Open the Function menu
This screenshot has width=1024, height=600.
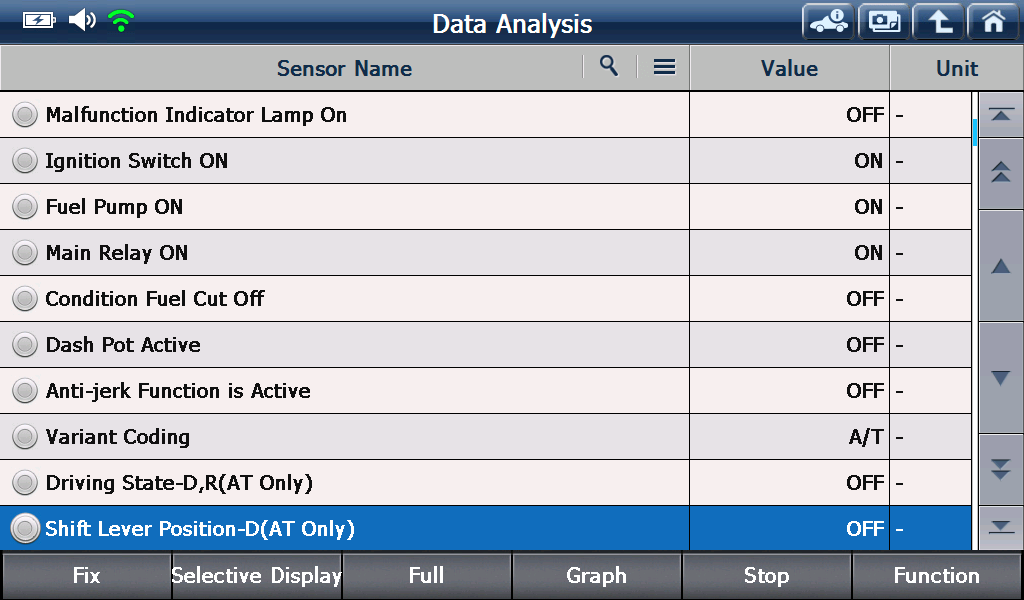[x=936, y=576]
